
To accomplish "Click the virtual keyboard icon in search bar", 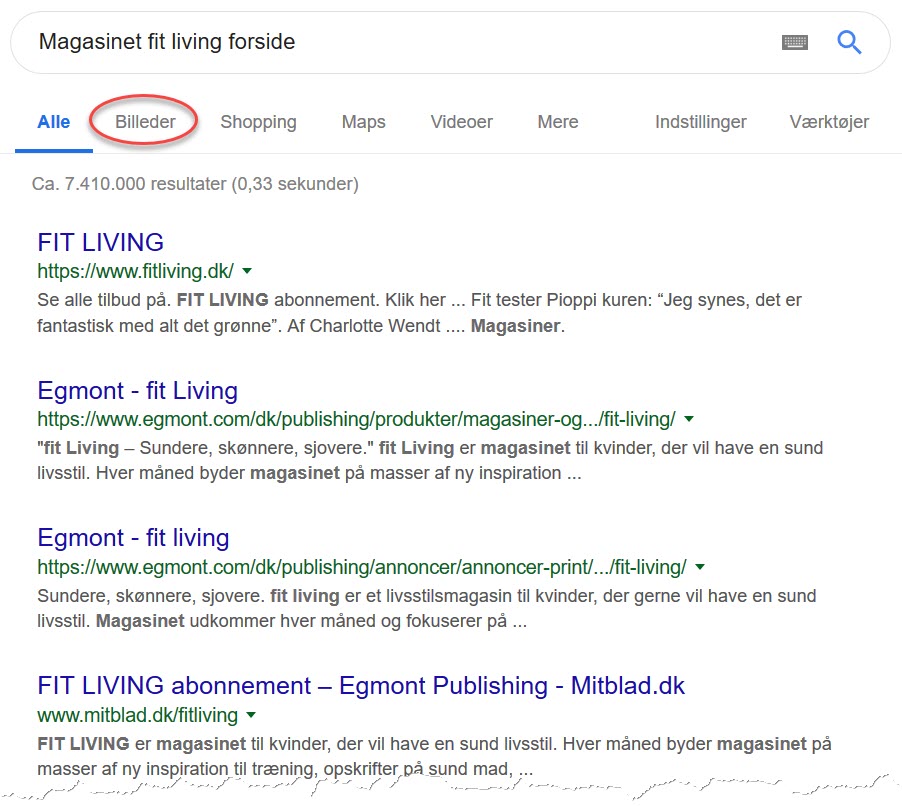I will pos(795,42).
